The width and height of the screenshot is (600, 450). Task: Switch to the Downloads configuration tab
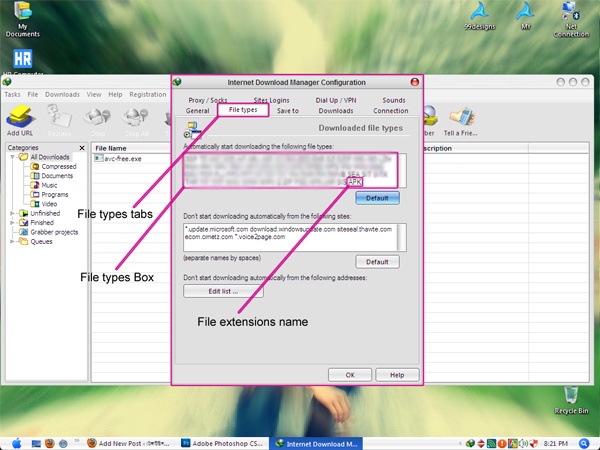(x=336, y=111)
